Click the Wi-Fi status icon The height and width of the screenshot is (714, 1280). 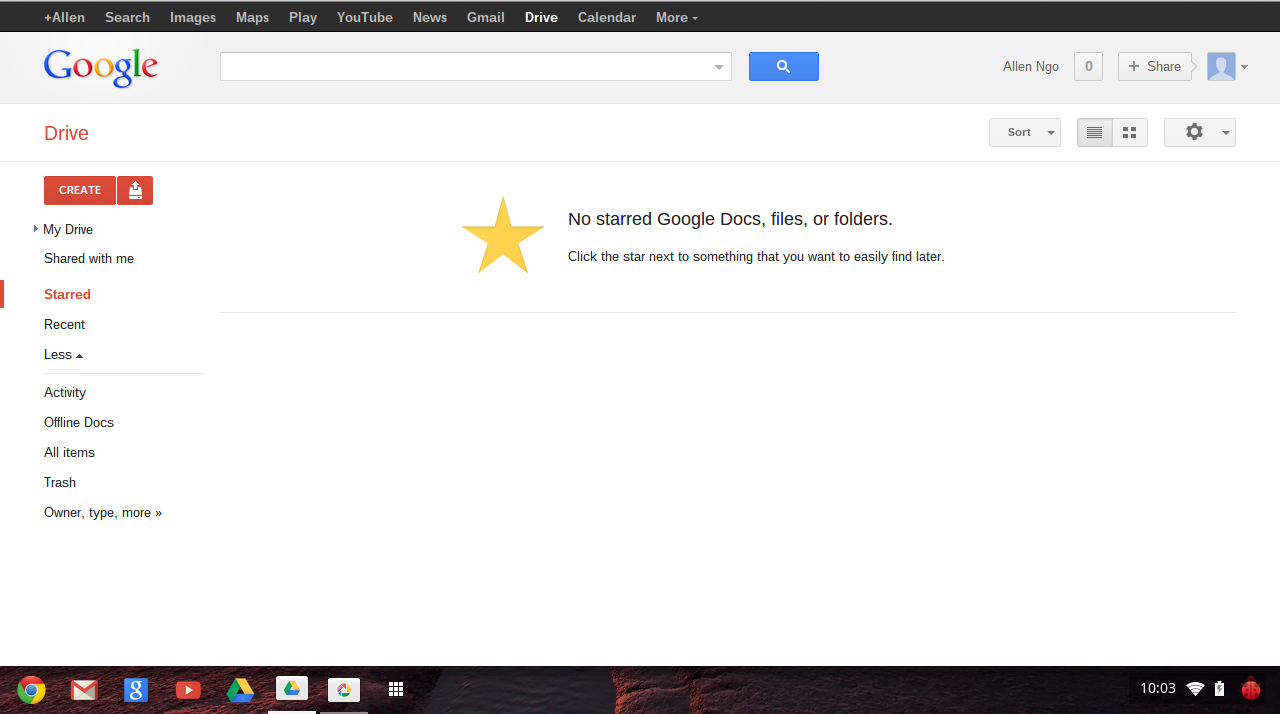click(x=1195, y=689)
